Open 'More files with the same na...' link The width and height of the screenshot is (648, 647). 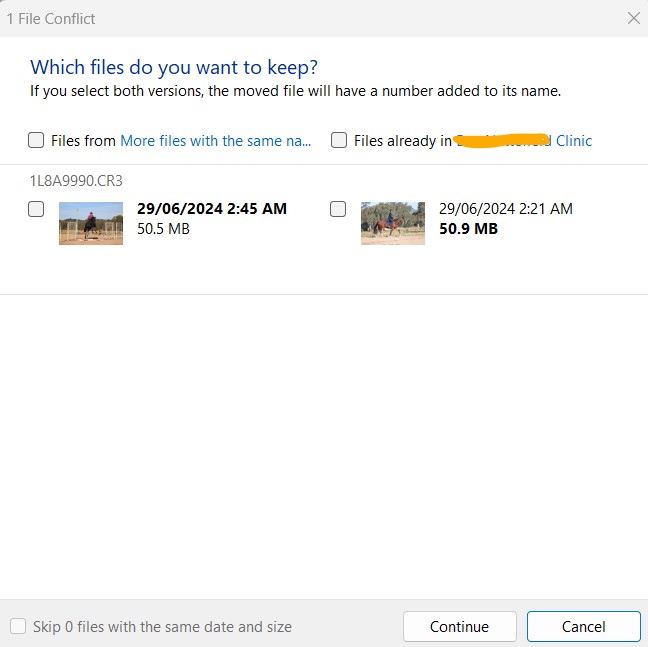tap(216, 141)
